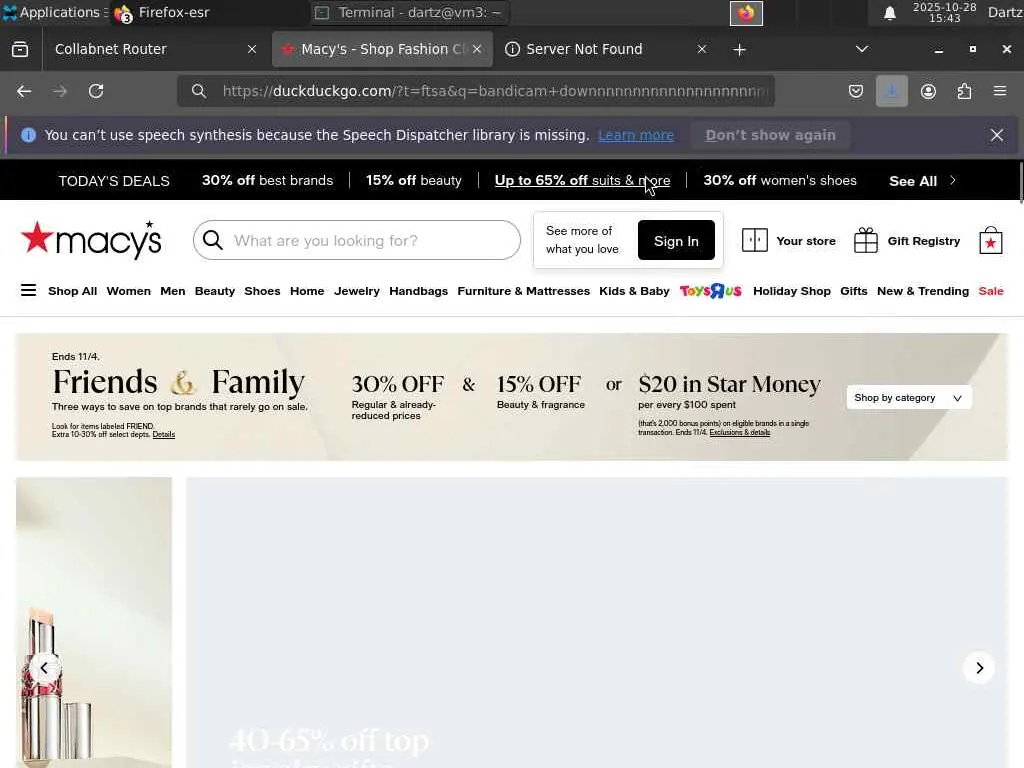
Task: Open Furniture & Mattresses menu
Action: 523,291
